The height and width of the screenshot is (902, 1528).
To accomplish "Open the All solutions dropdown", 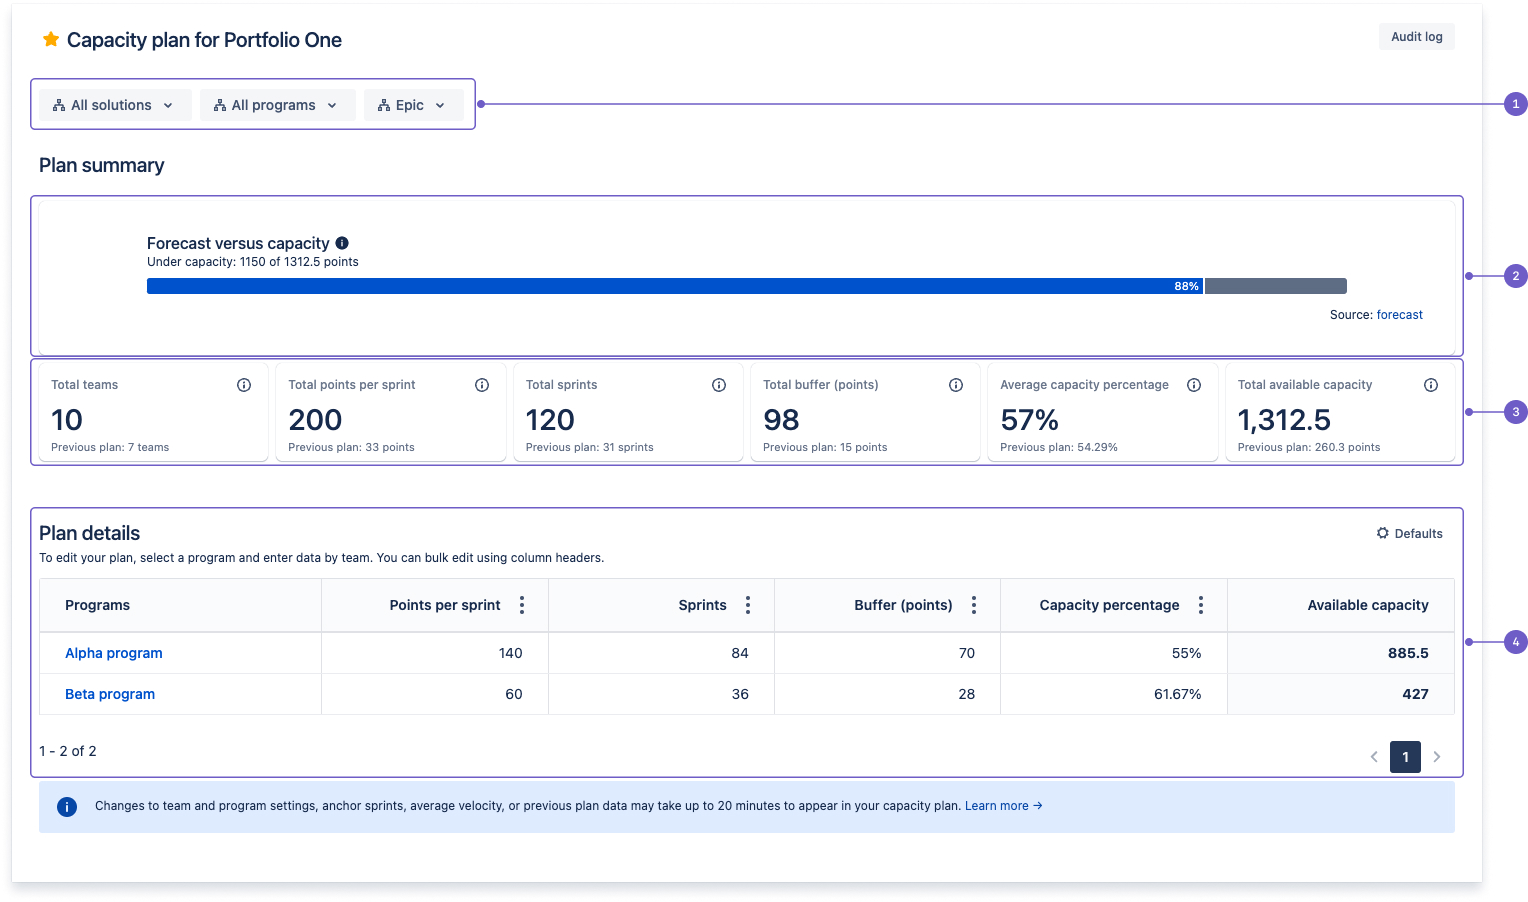I will pos(113,104).
